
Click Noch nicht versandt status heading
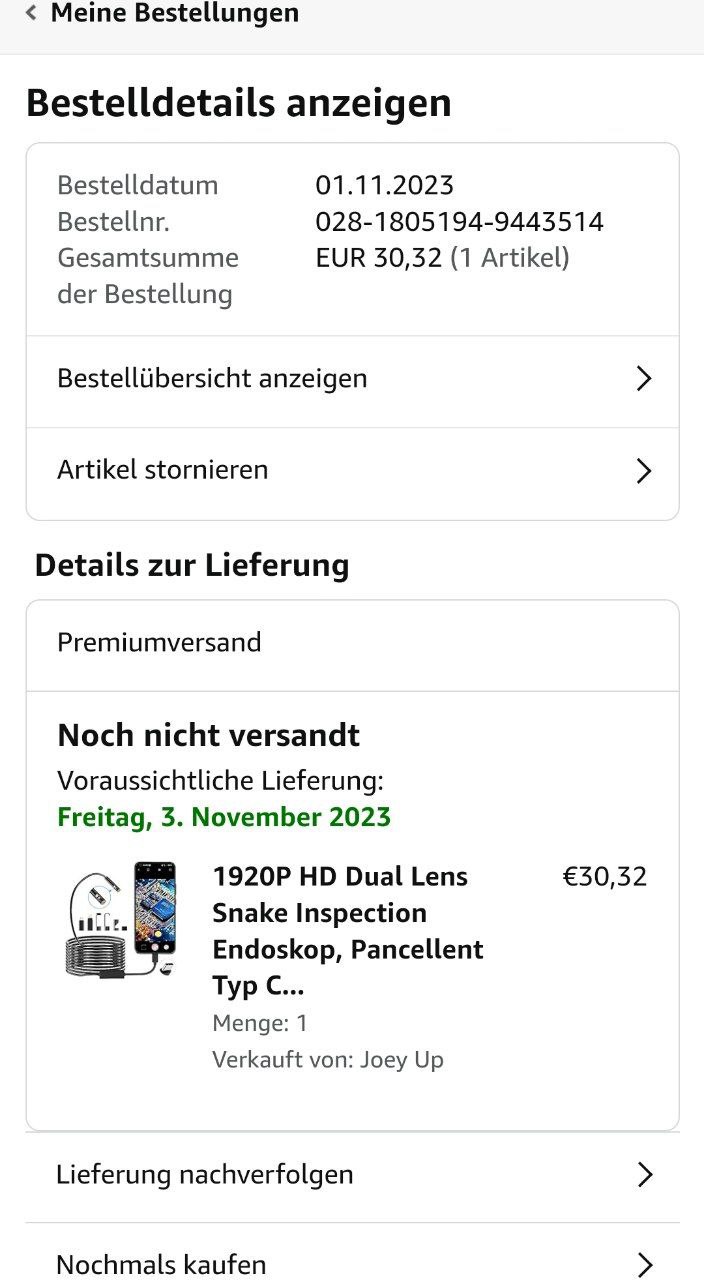pos(208,735)
